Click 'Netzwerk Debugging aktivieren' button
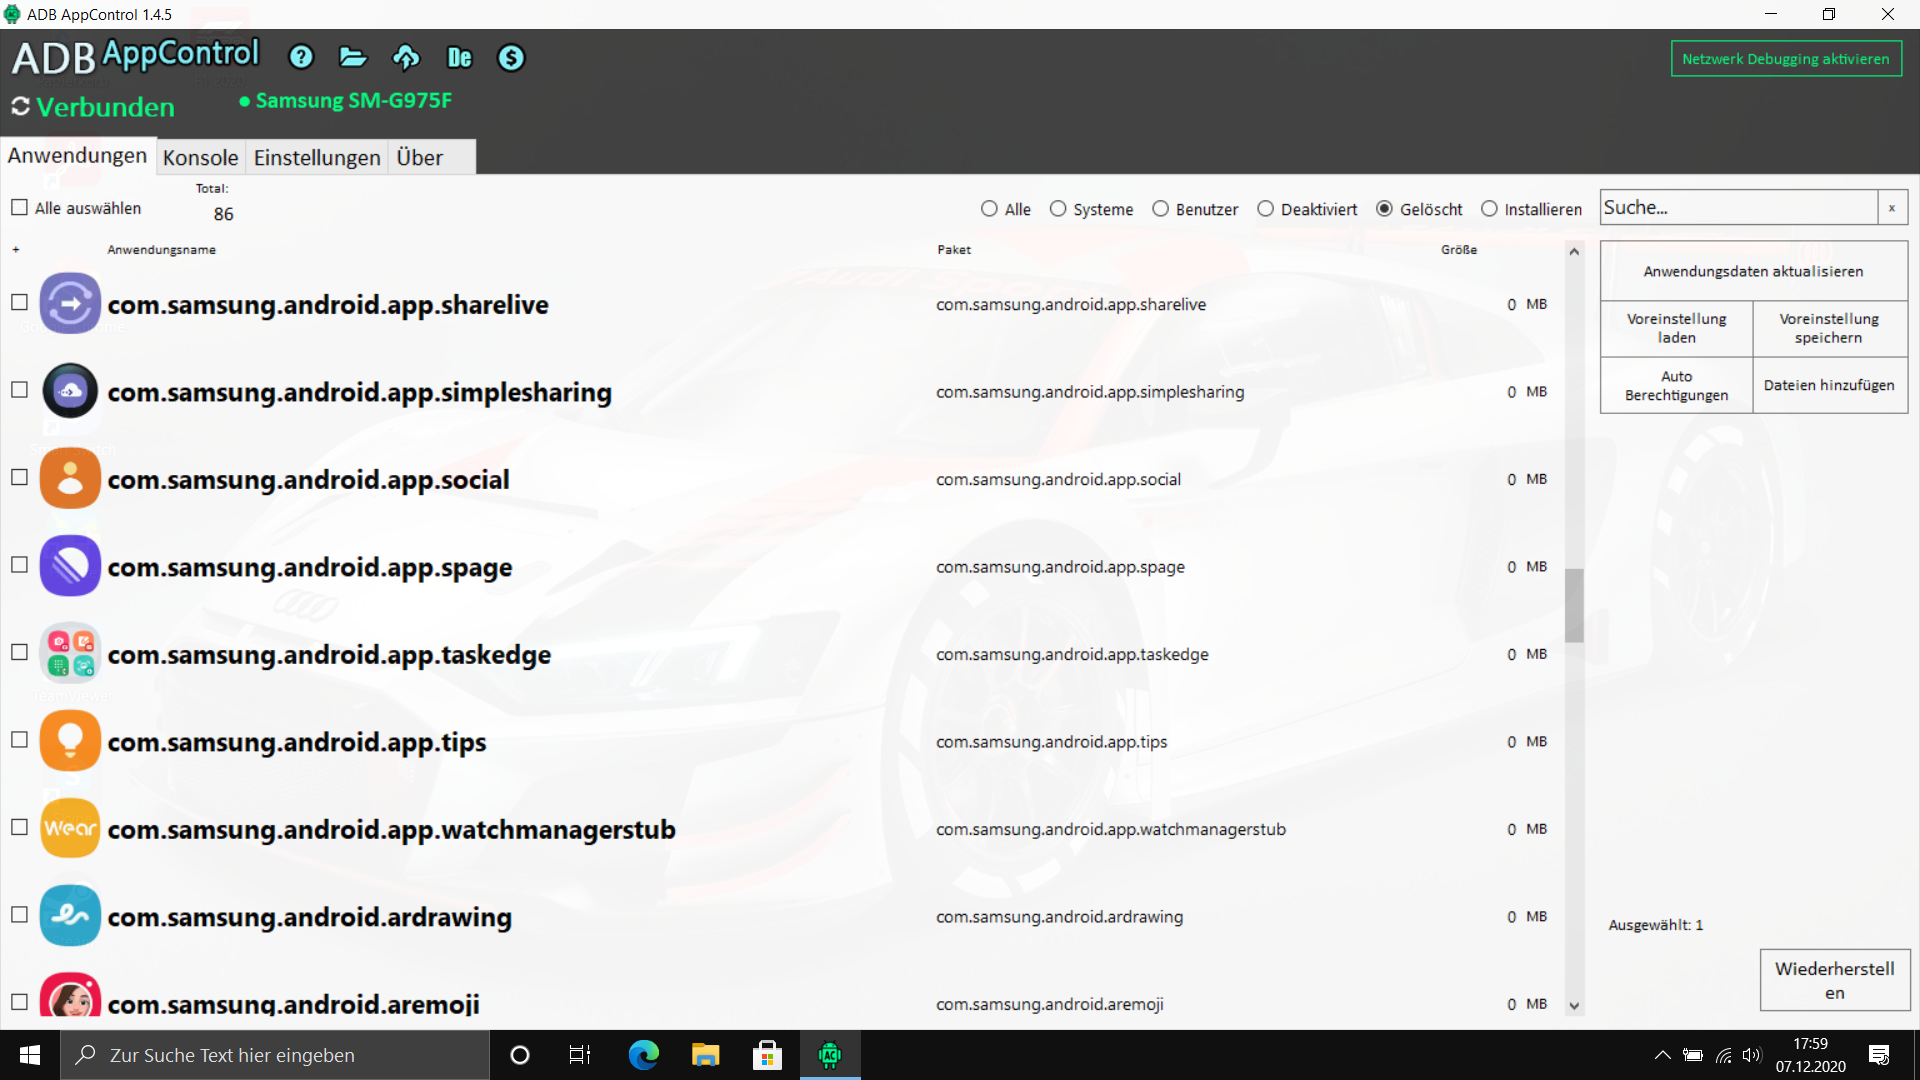Image resolution: width=1920 pixels, height=1080 pixels. click(1786, 58)
